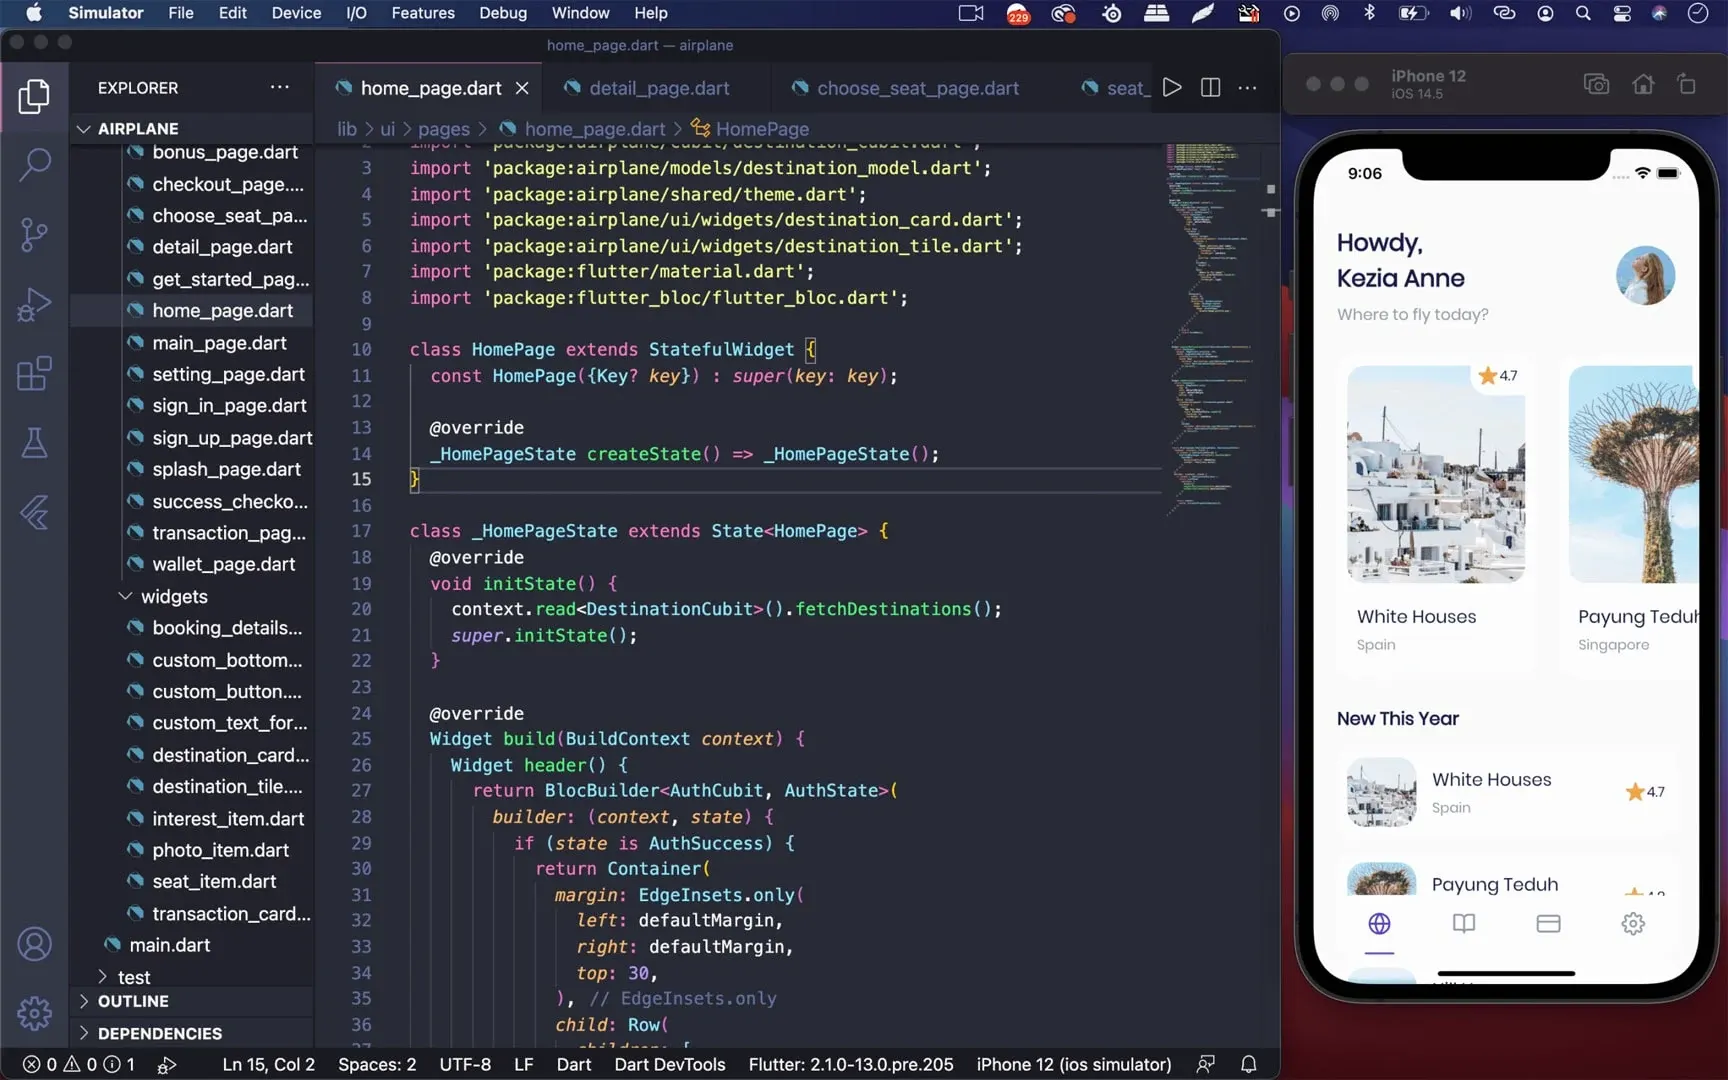Viewport: 1728px width, 1080px height.
Task: Rotate the Simulator device
Action: pyautogui.click(x=1687, y=84)
